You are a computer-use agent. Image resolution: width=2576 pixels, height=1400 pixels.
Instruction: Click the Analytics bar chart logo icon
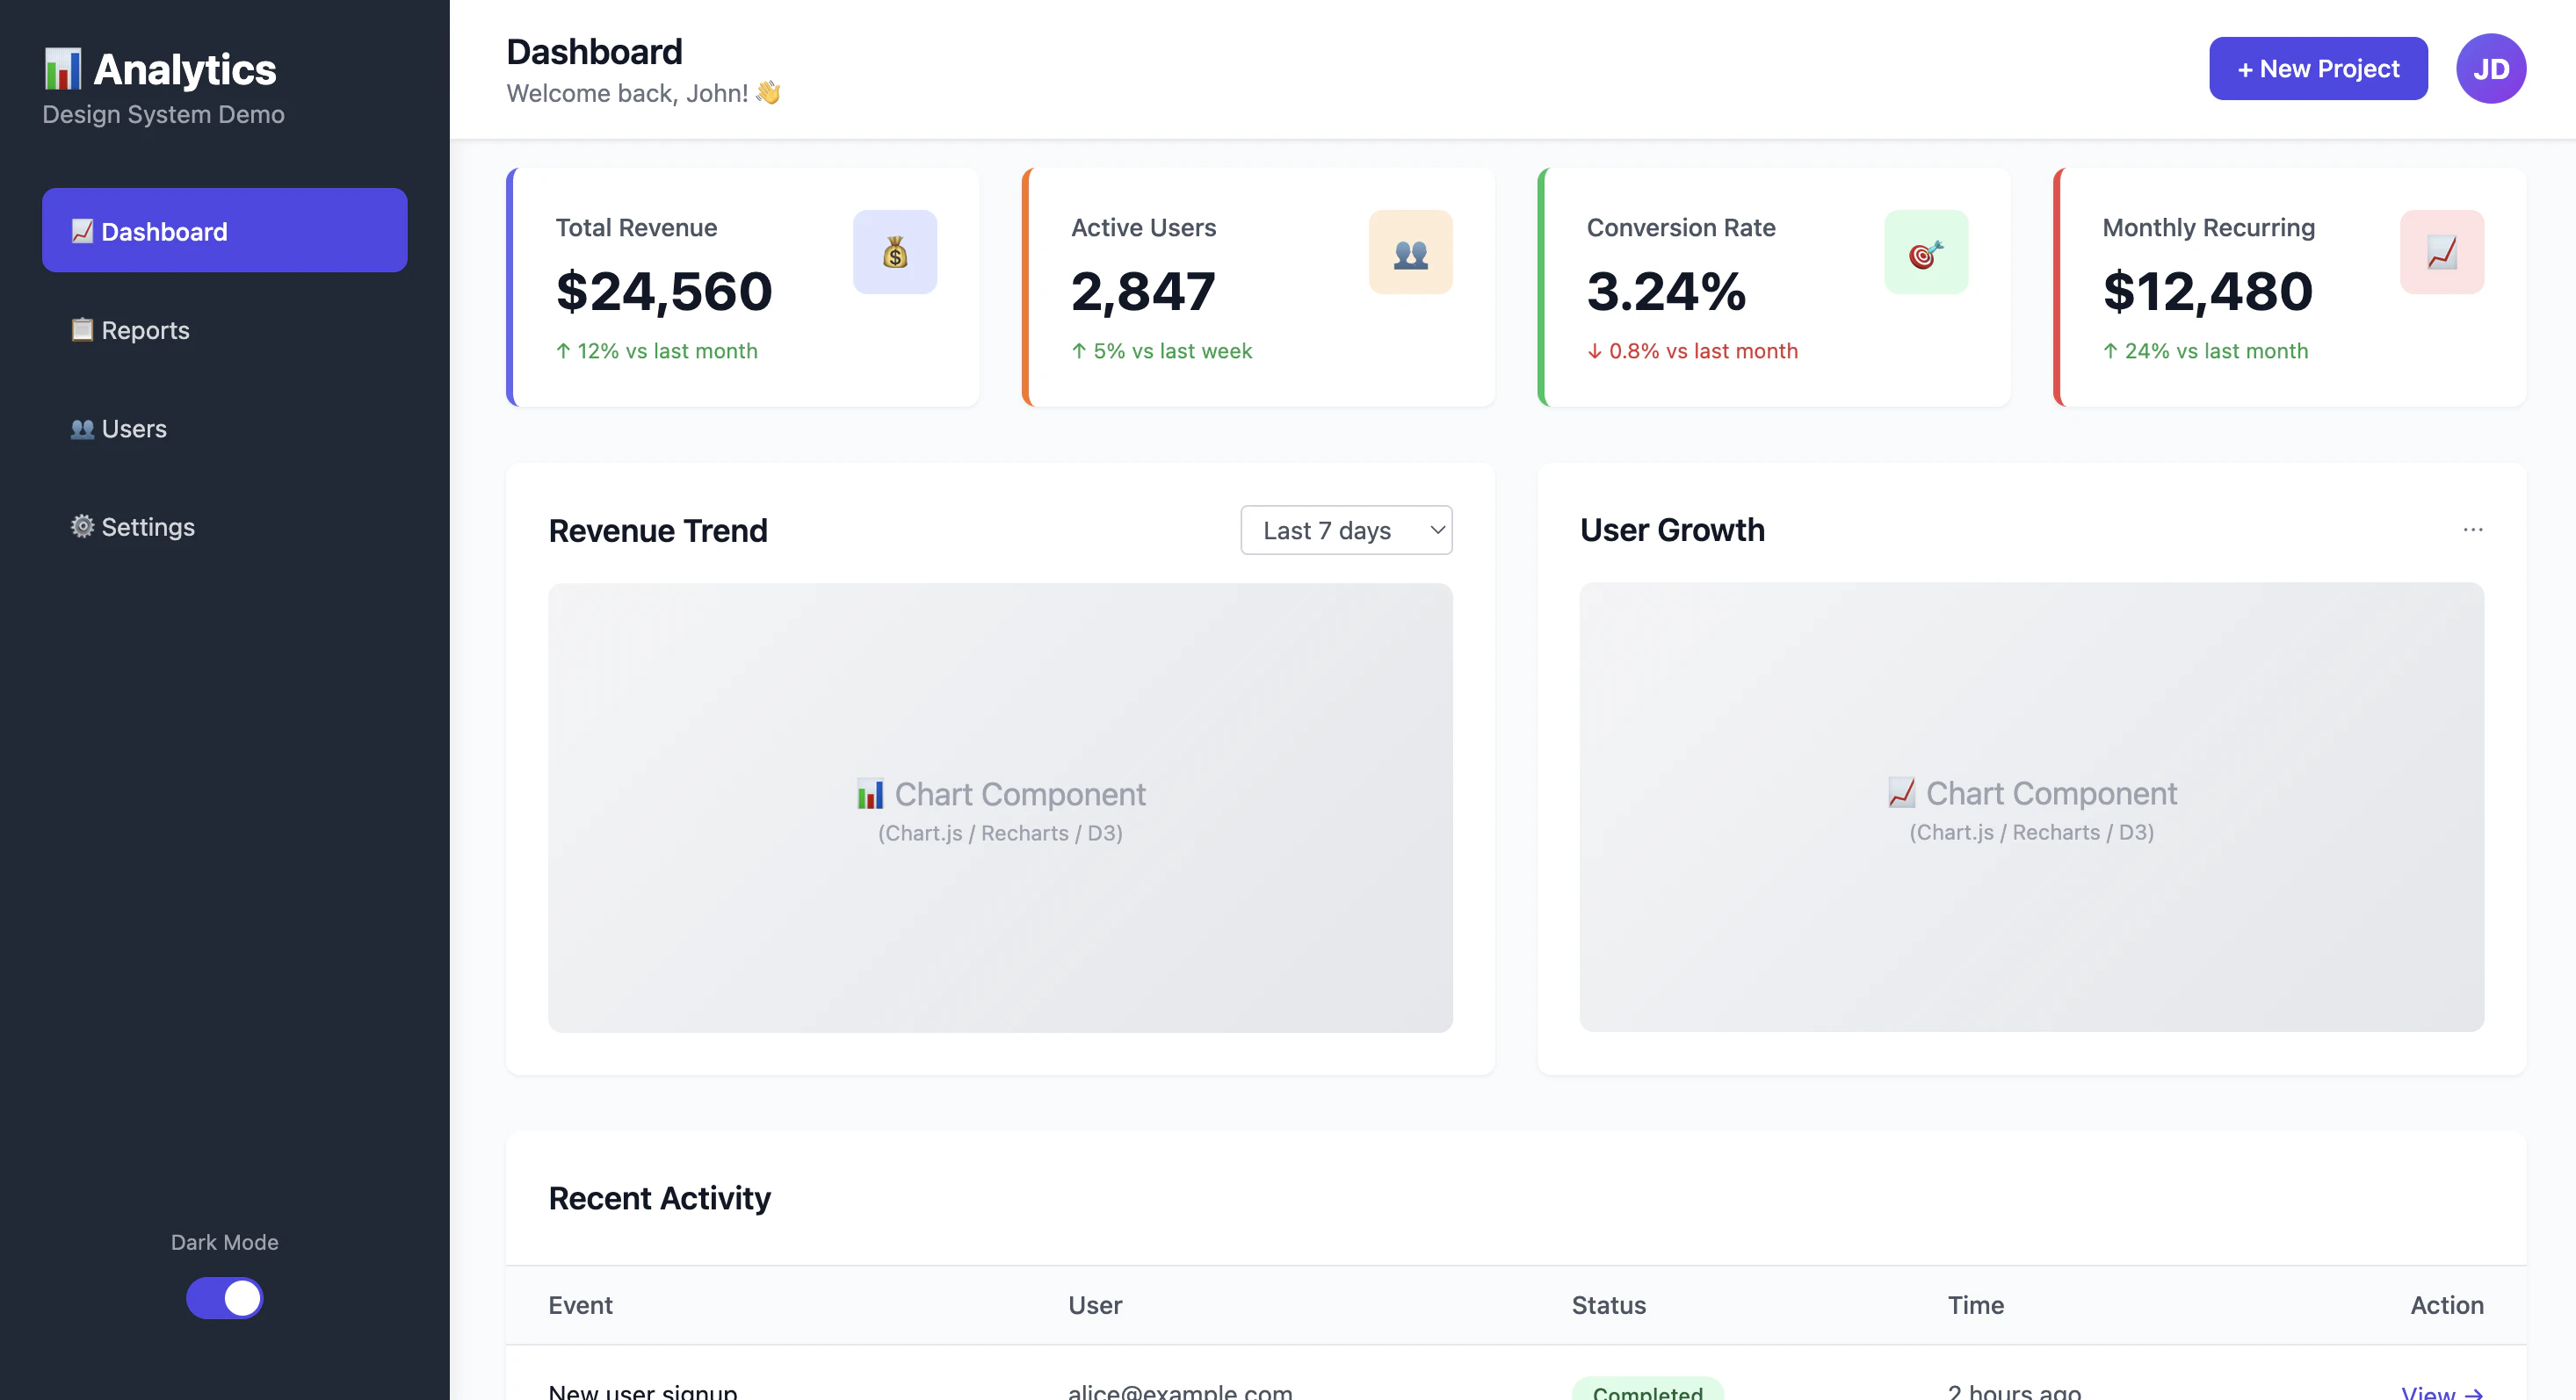(x=62, y=69)
